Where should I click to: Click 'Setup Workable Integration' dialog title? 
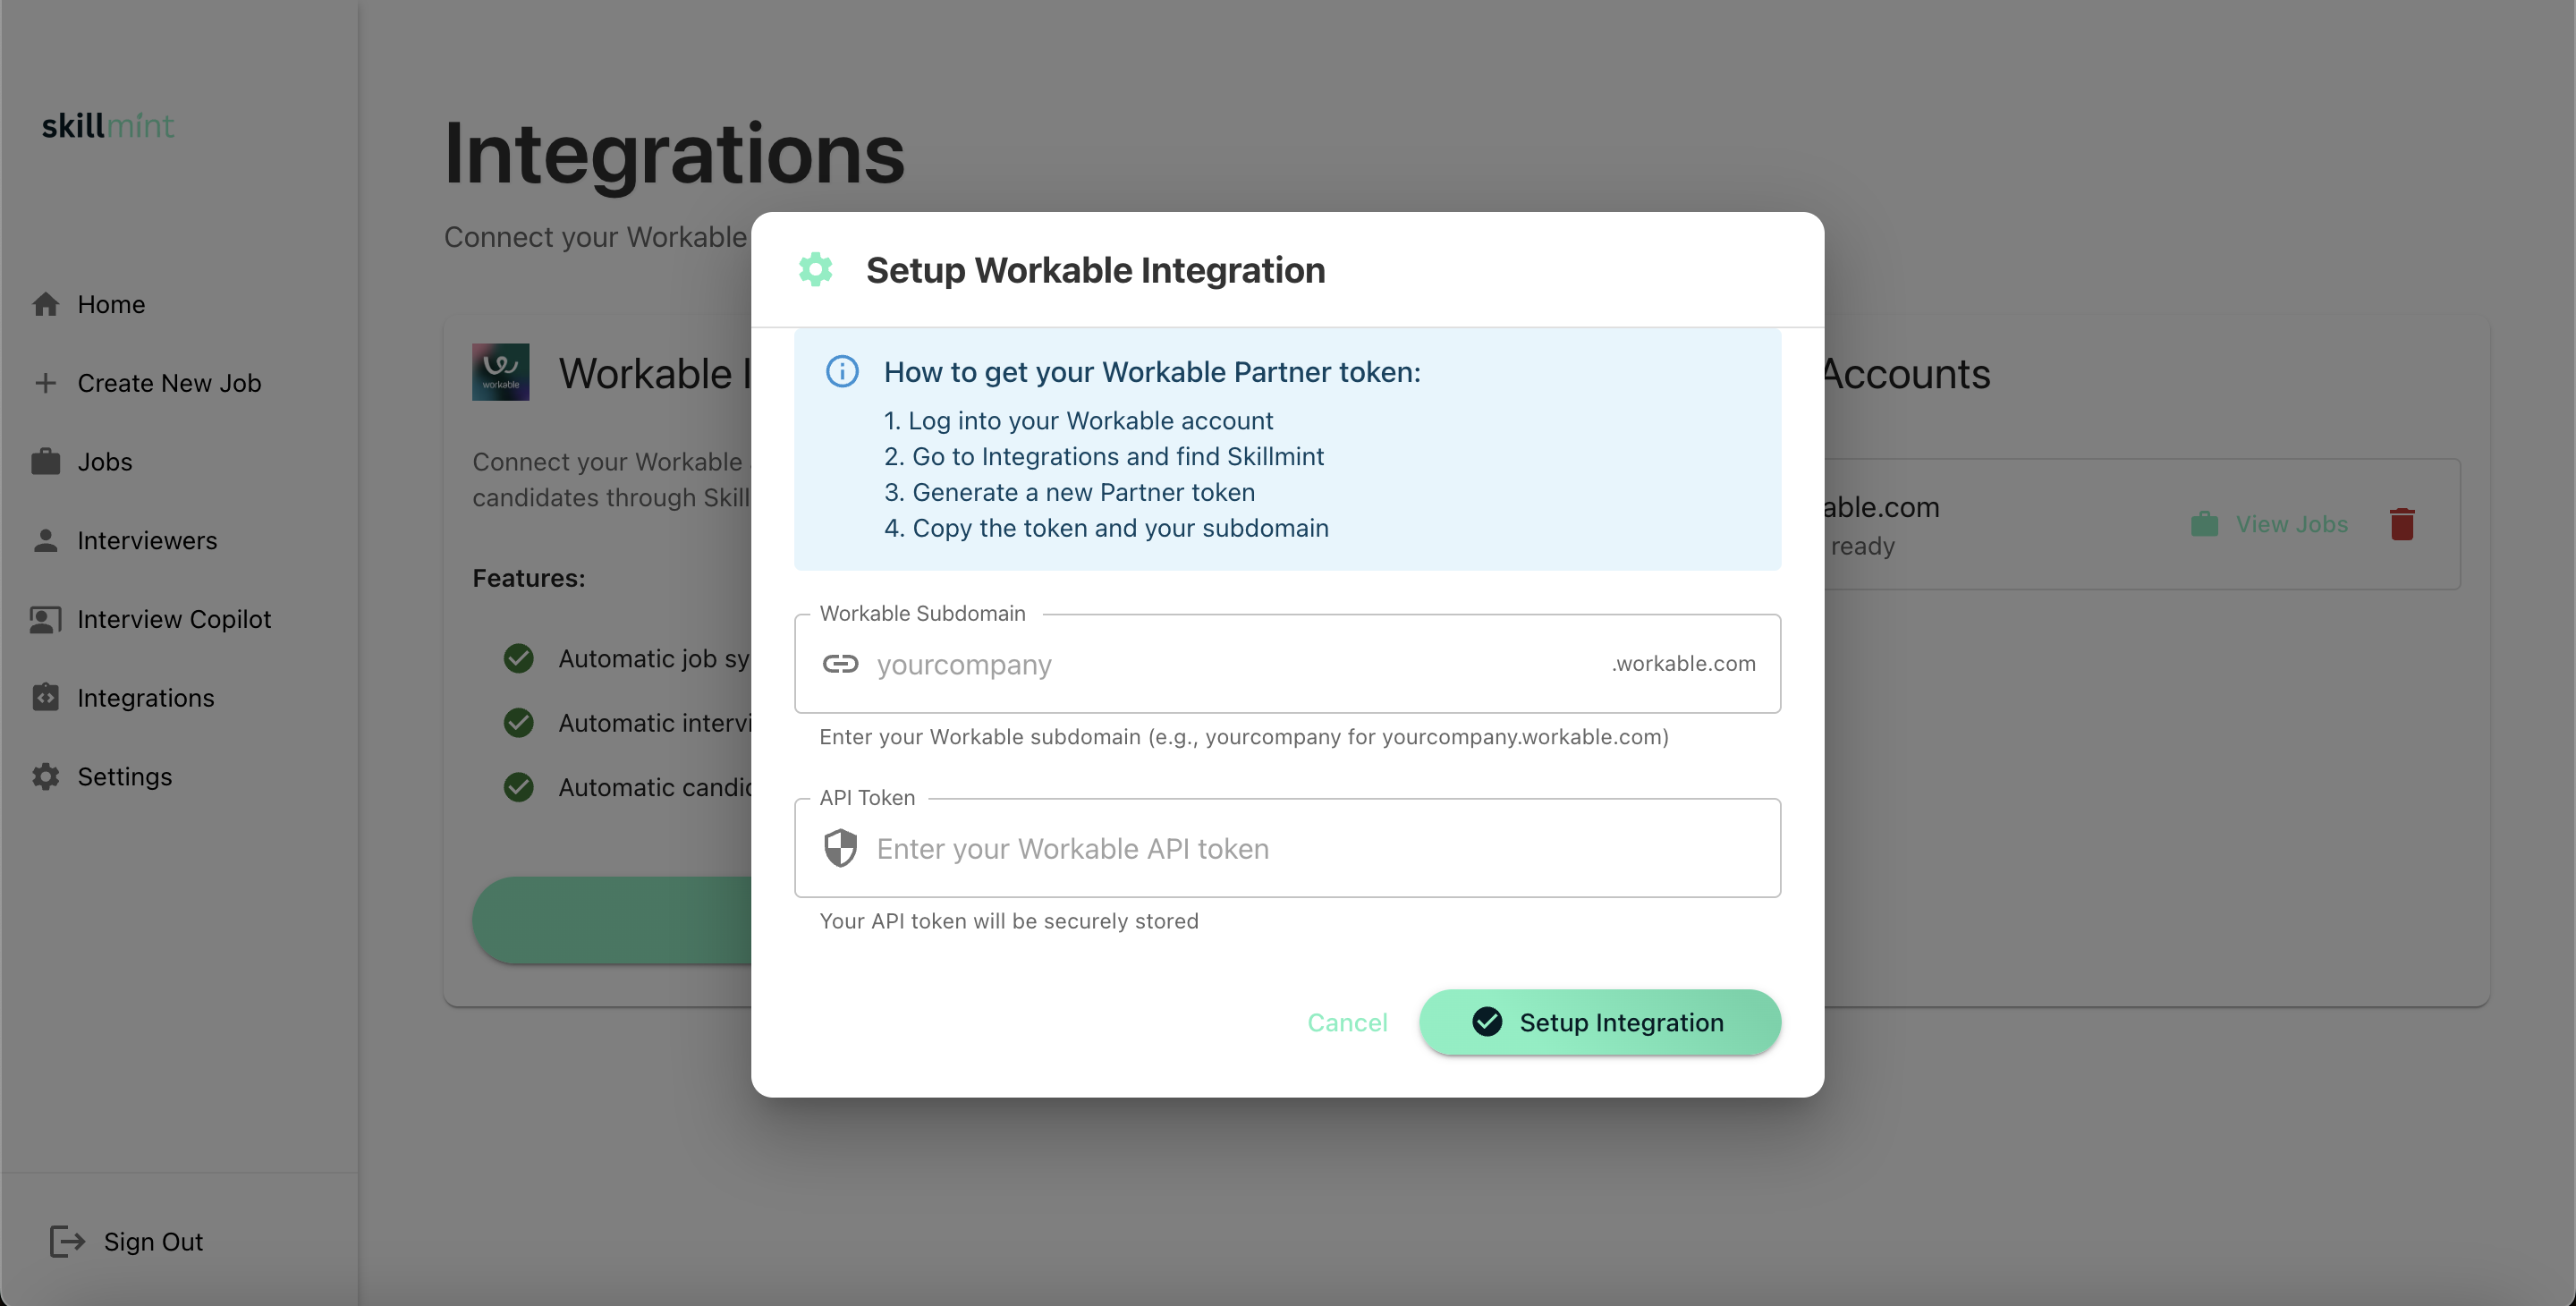pyautogui.click(x=1096, y=270)
